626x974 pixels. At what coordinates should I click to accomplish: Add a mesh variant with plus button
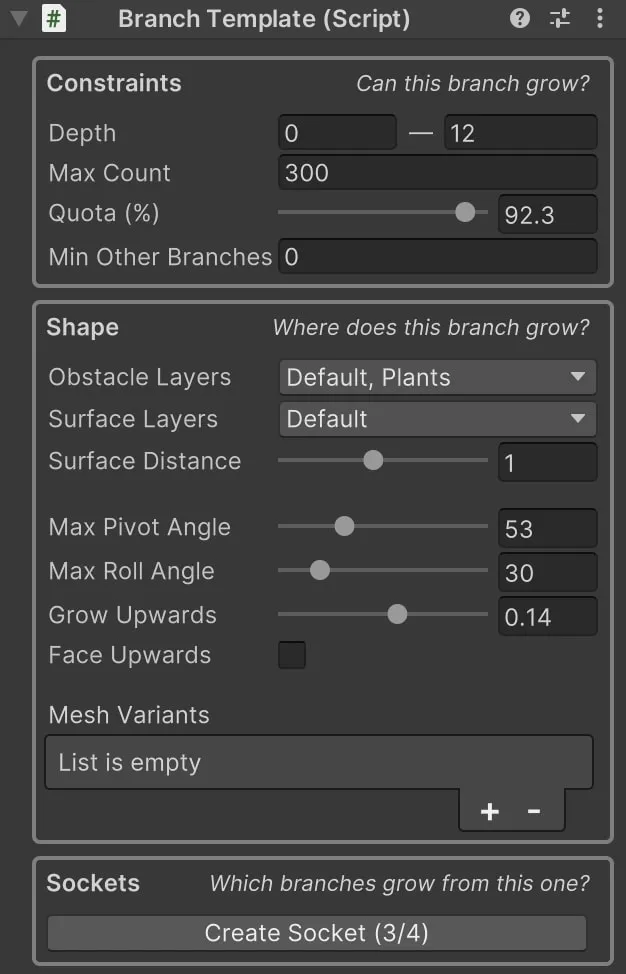point(489,811)
